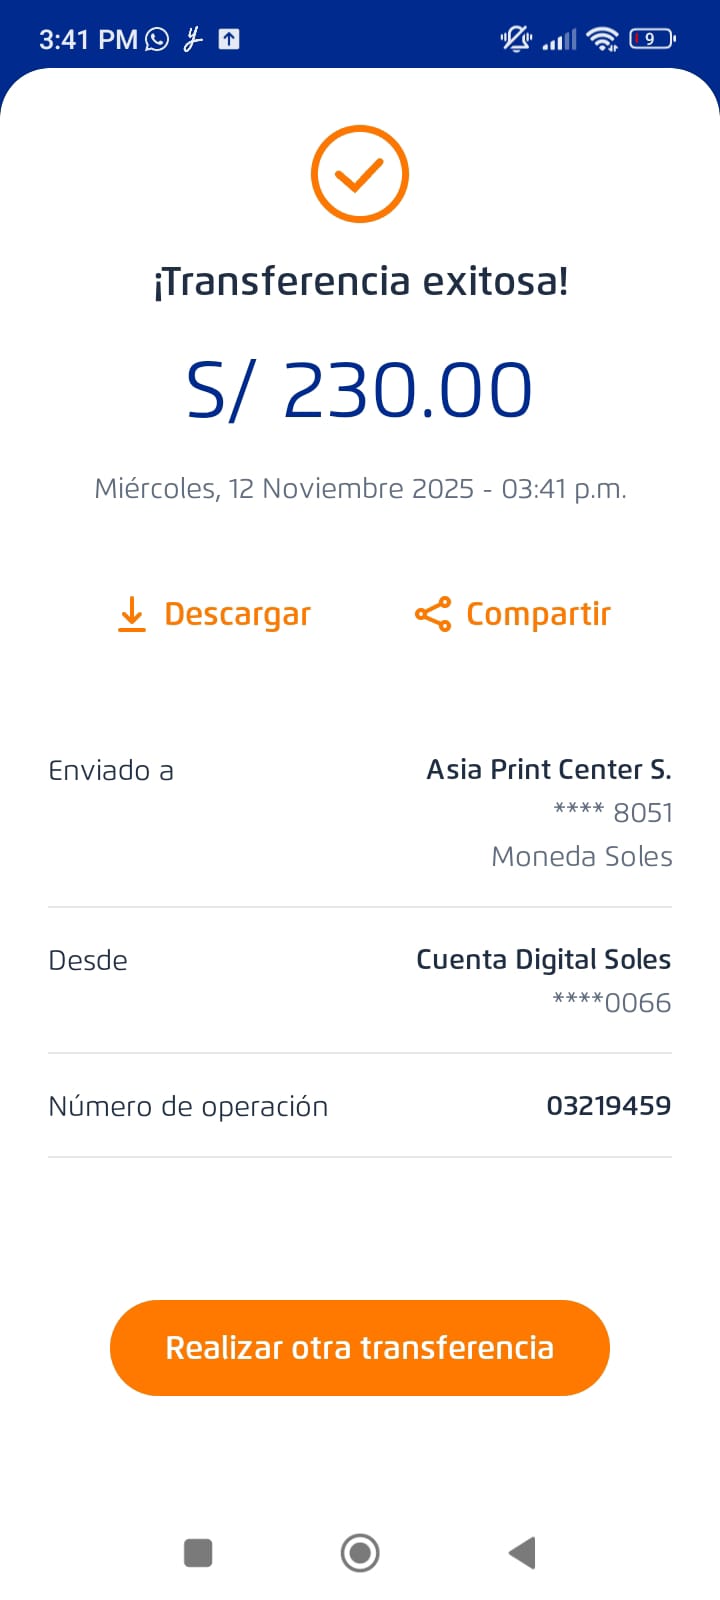Open recent apps square button

(198, 1553)
